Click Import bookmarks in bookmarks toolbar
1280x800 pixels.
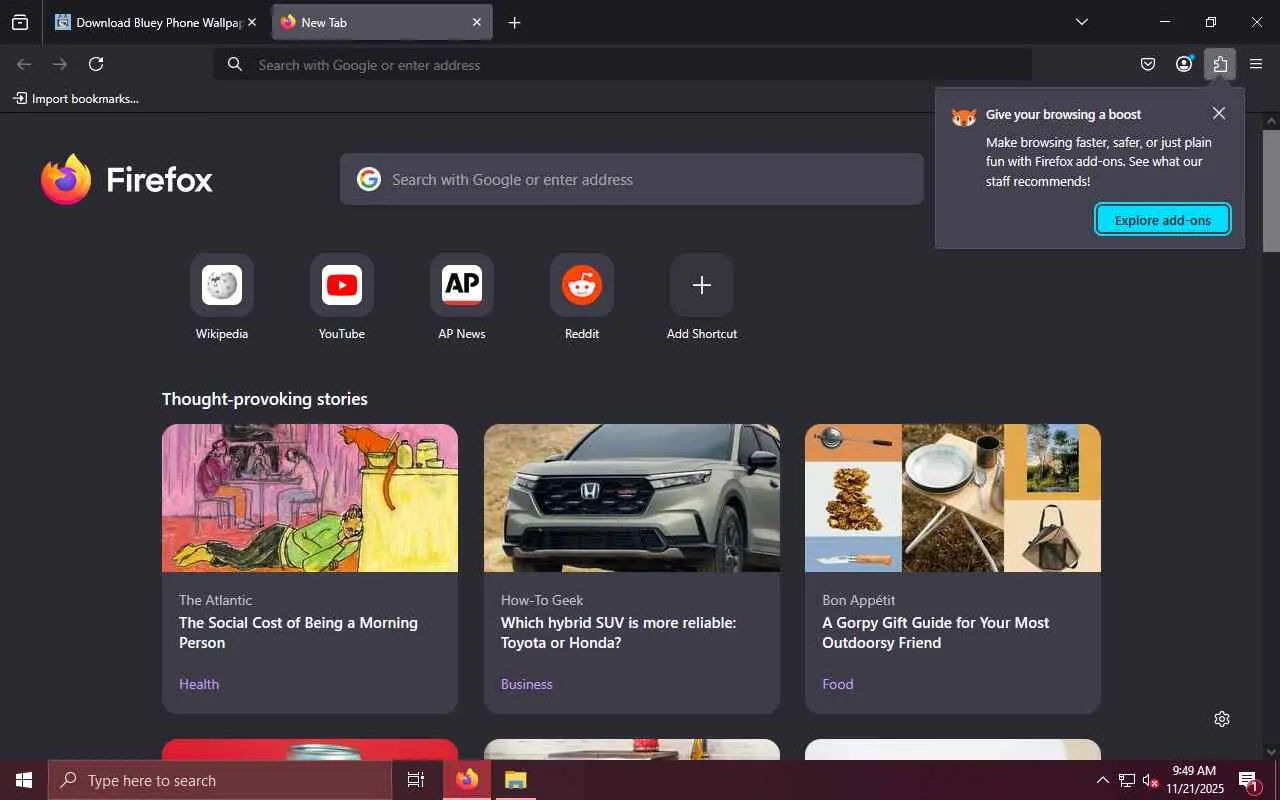pos(76,98)
